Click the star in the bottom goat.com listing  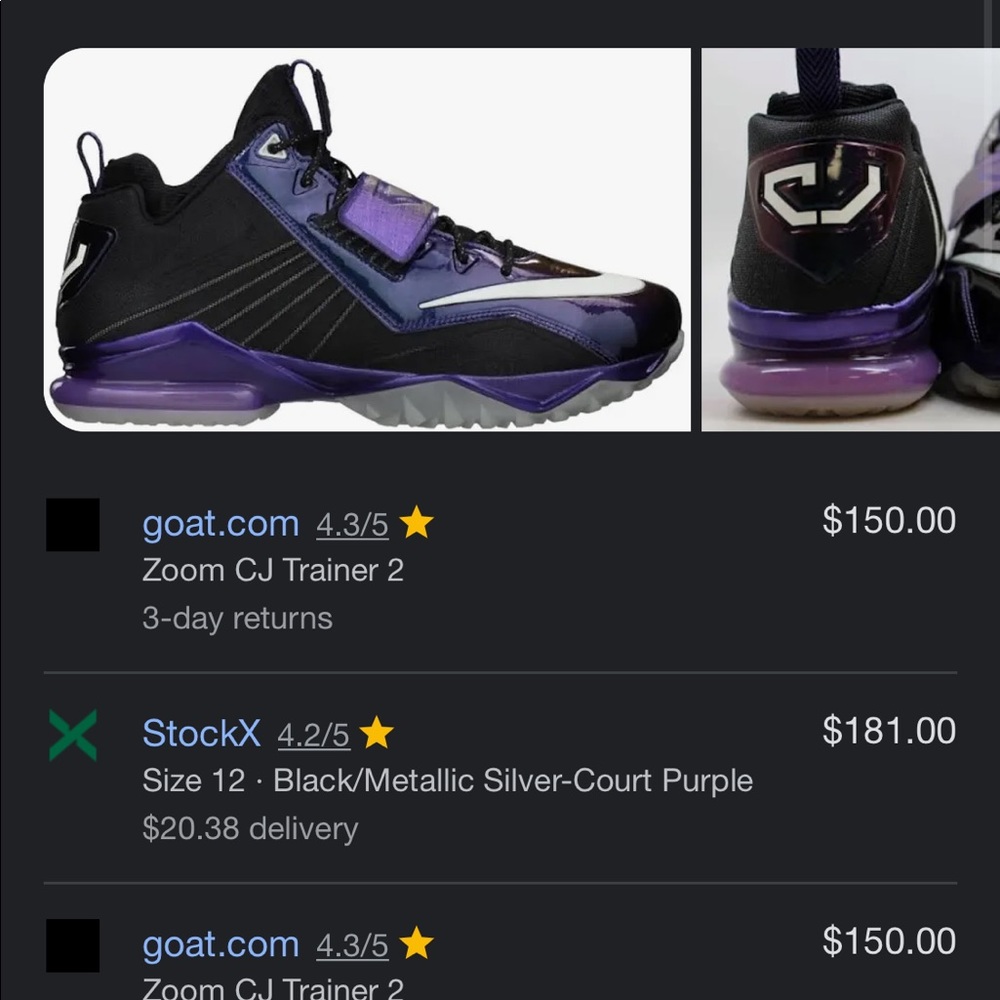pyautogui.click(x=415, y=944)
